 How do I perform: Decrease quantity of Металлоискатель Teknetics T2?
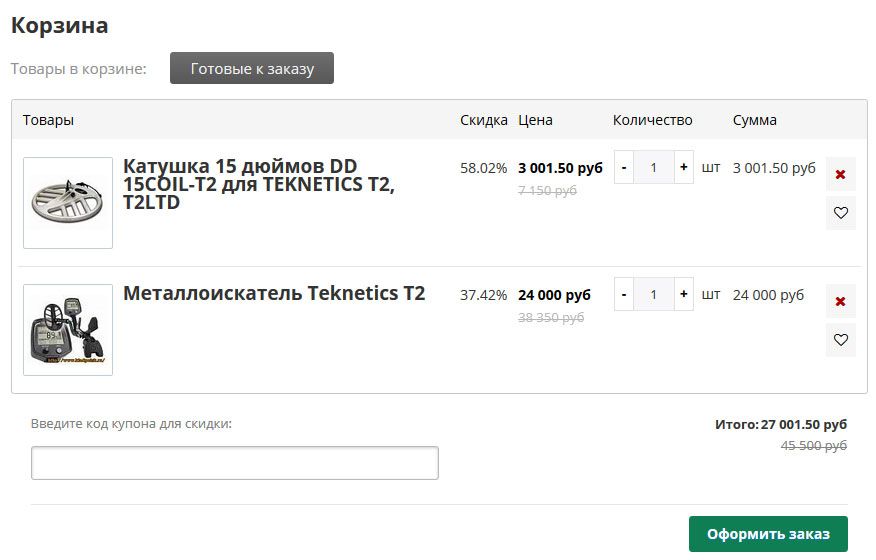(624, 294)
